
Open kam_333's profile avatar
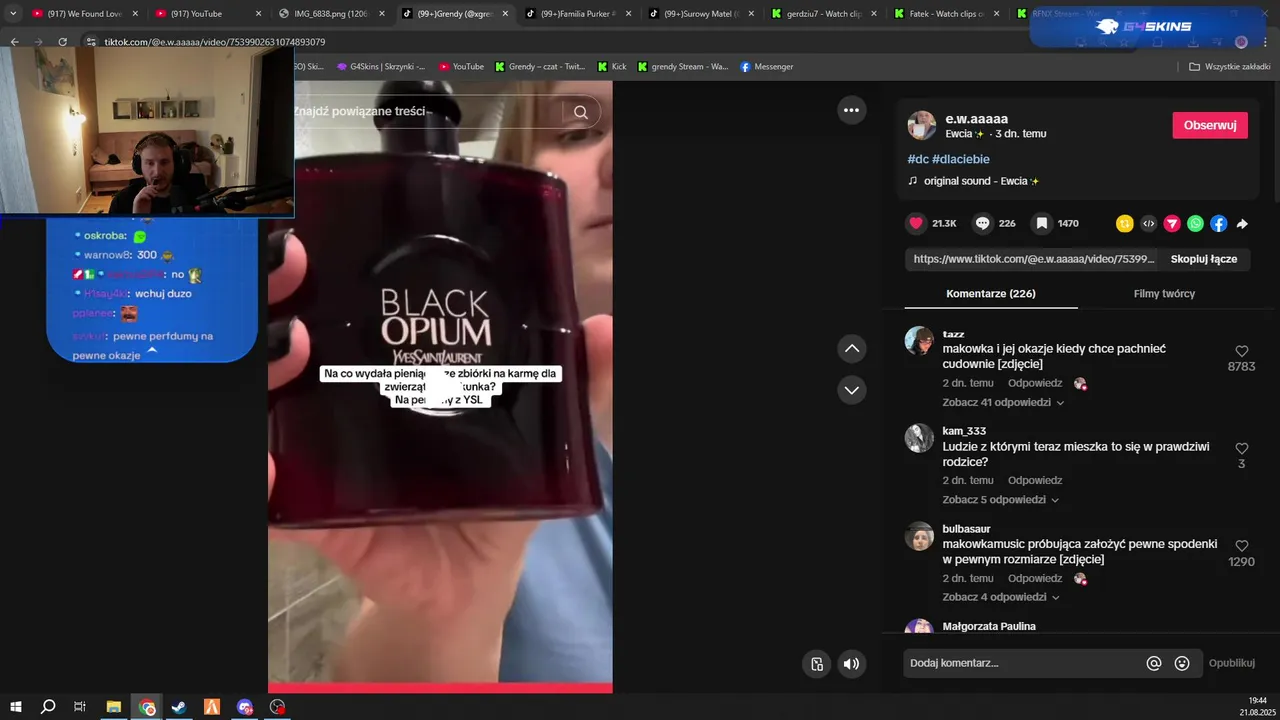(x=919, y=438)
